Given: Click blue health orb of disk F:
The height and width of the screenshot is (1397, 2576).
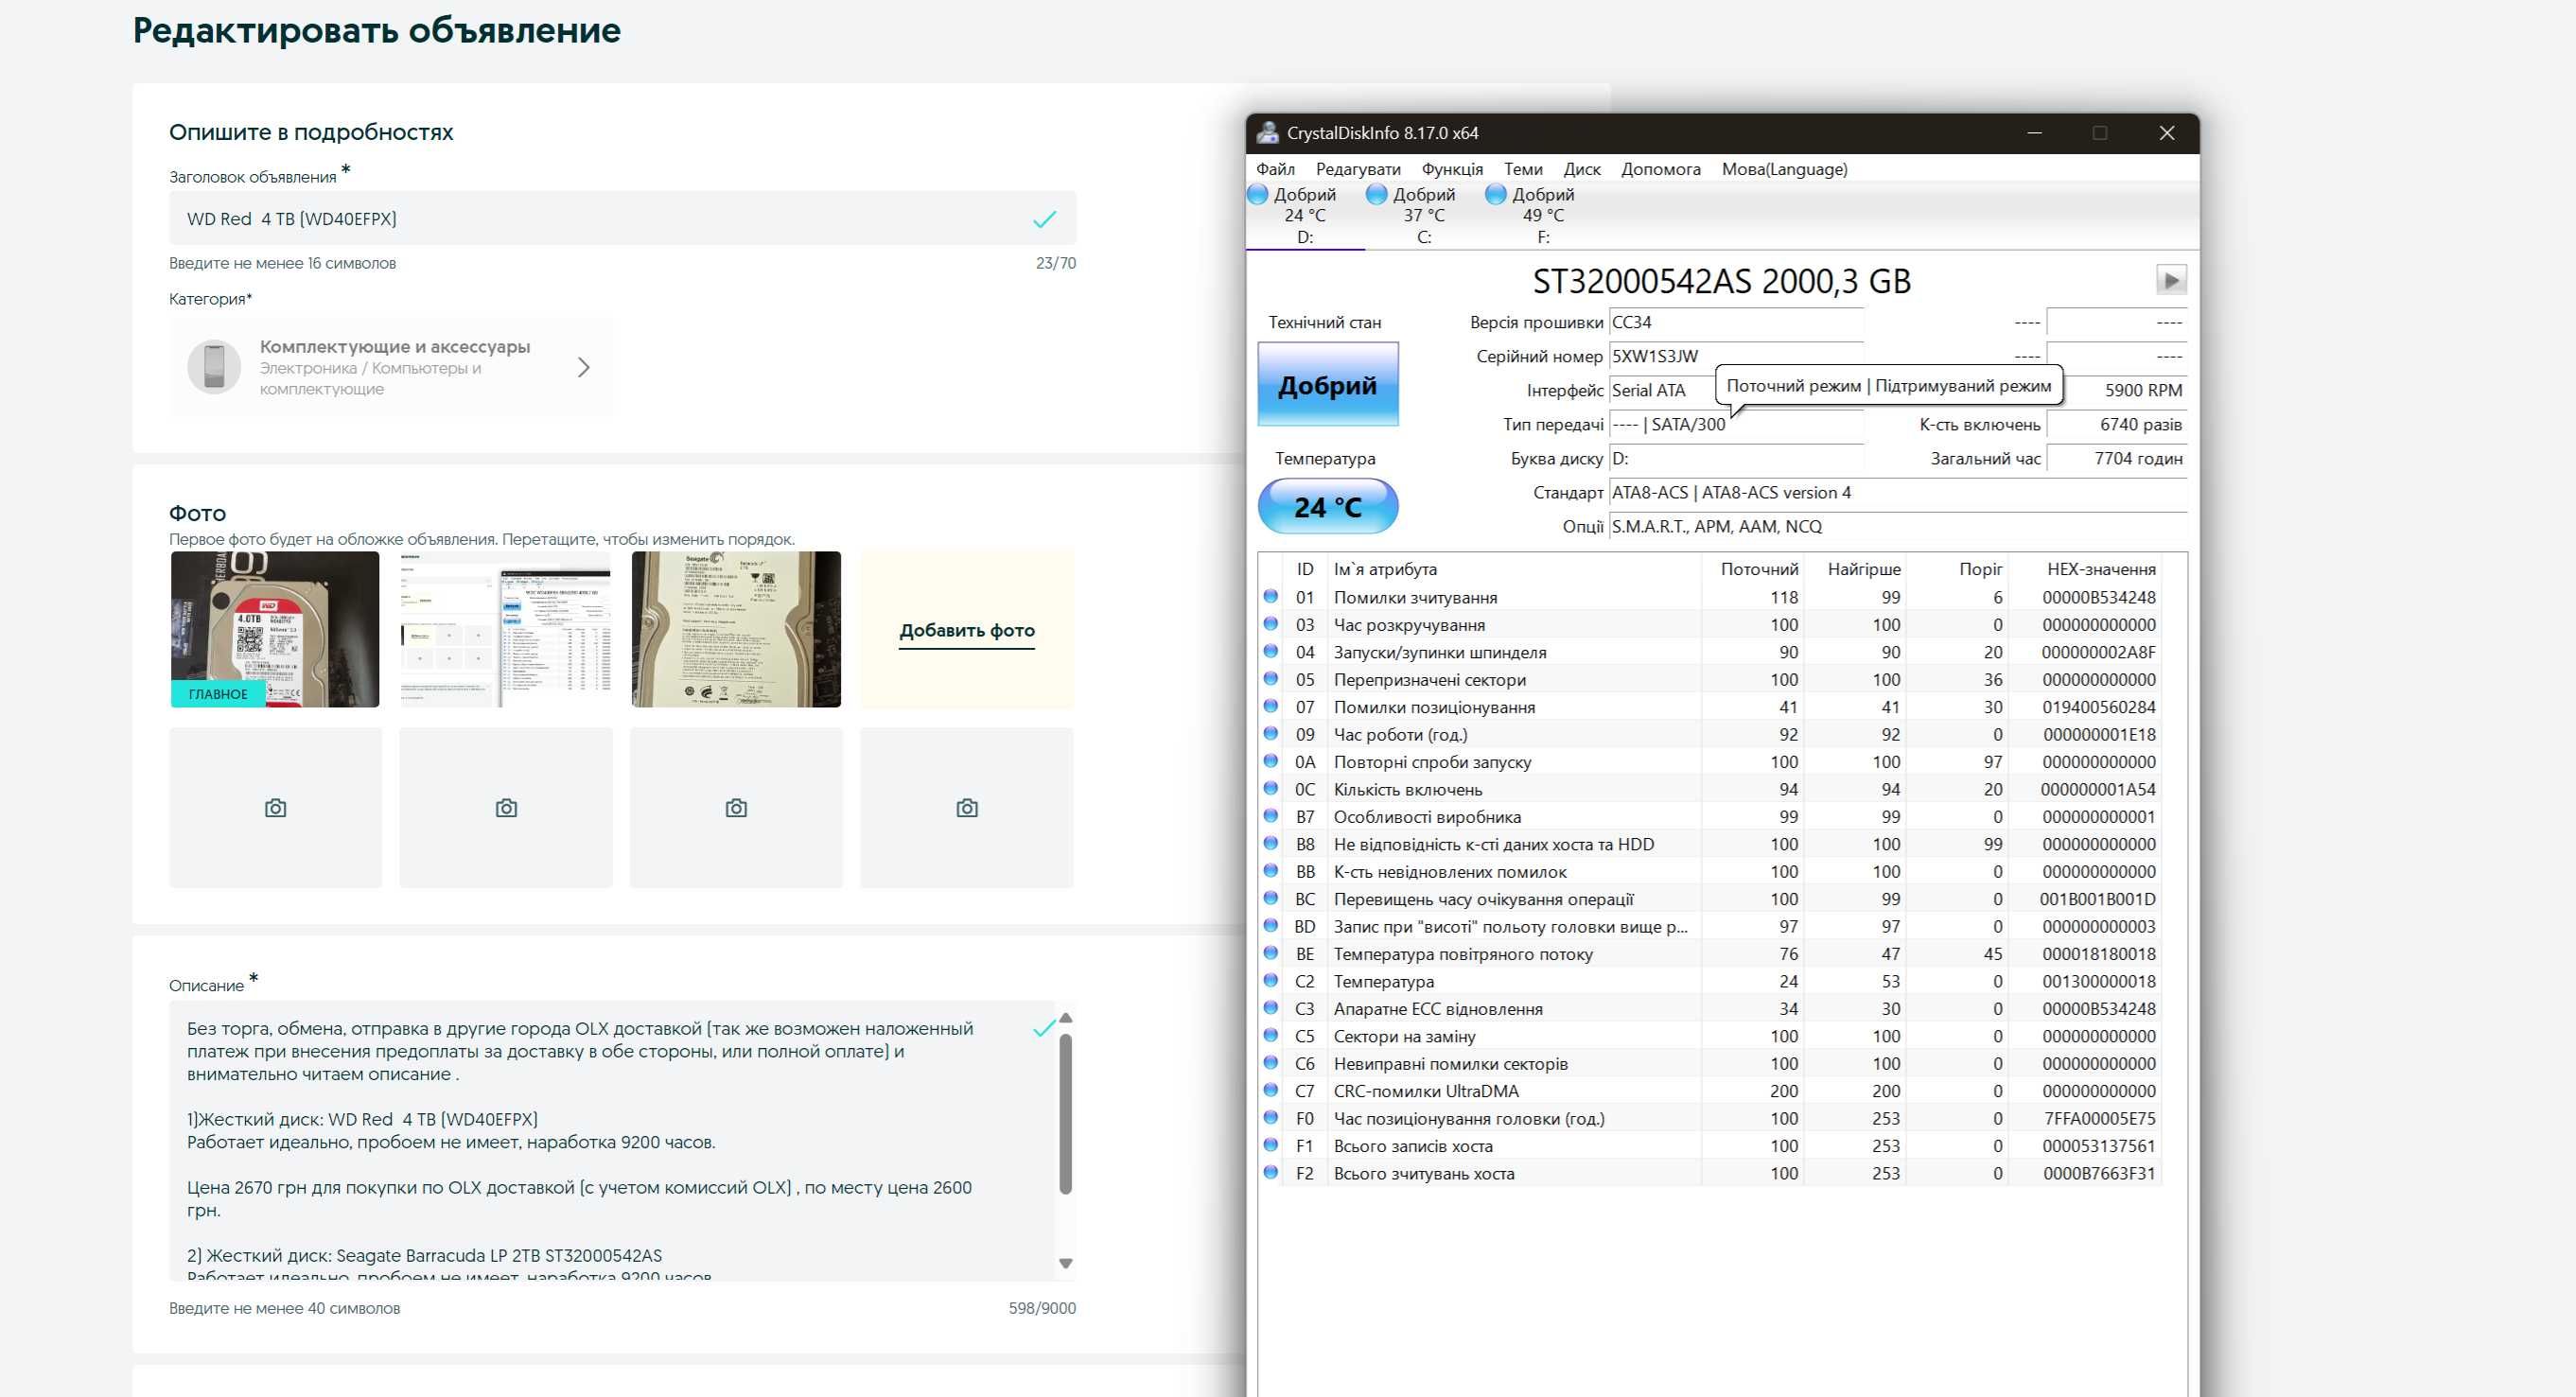Looking at the screenshot, I should 1496,194.
